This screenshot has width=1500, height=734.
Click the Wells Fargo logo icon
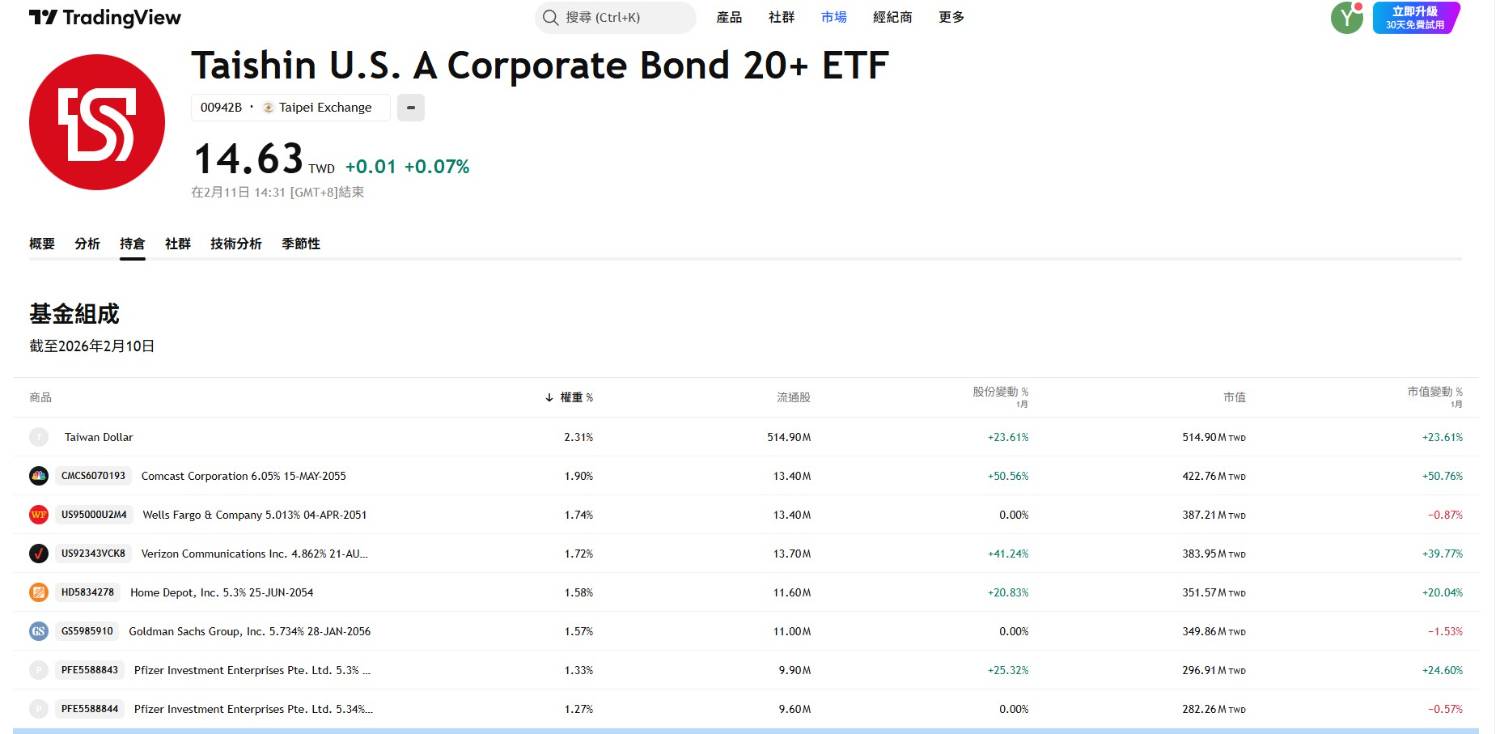(x=39, y=515)
